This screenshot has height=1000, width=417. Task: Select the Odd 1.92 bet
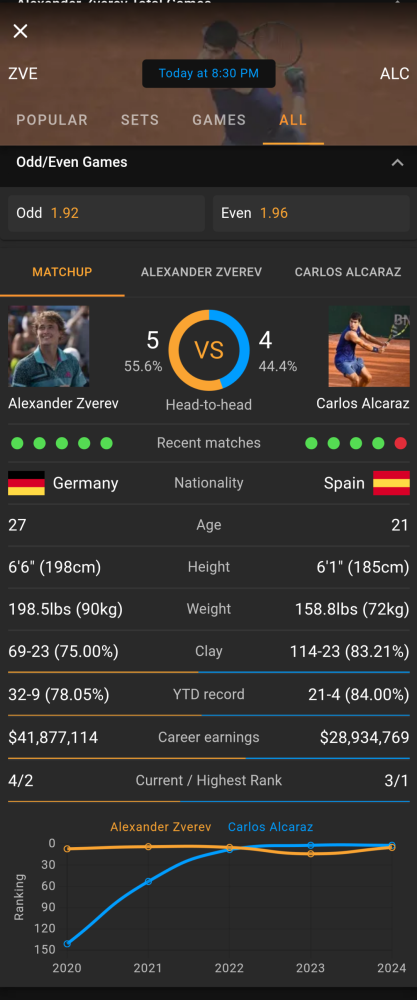[106, 213]
